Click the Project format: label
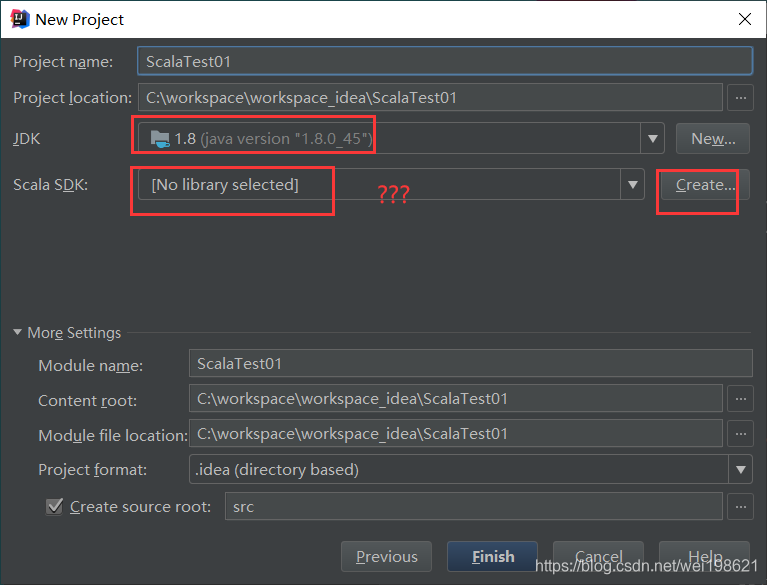This screenshot has height=585, width=767. [92, 470]
